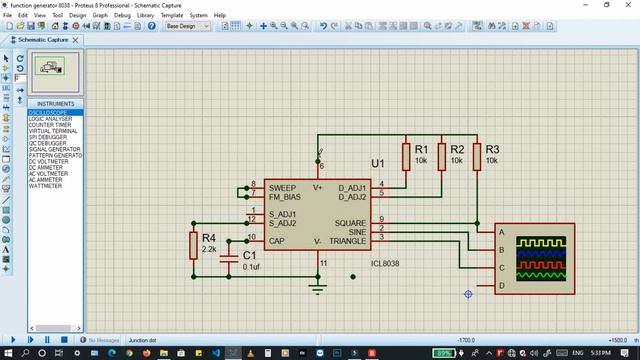Select DC VOLTMETER in instruments list
The width and height of the screenshot is (640, 360).
56,161
